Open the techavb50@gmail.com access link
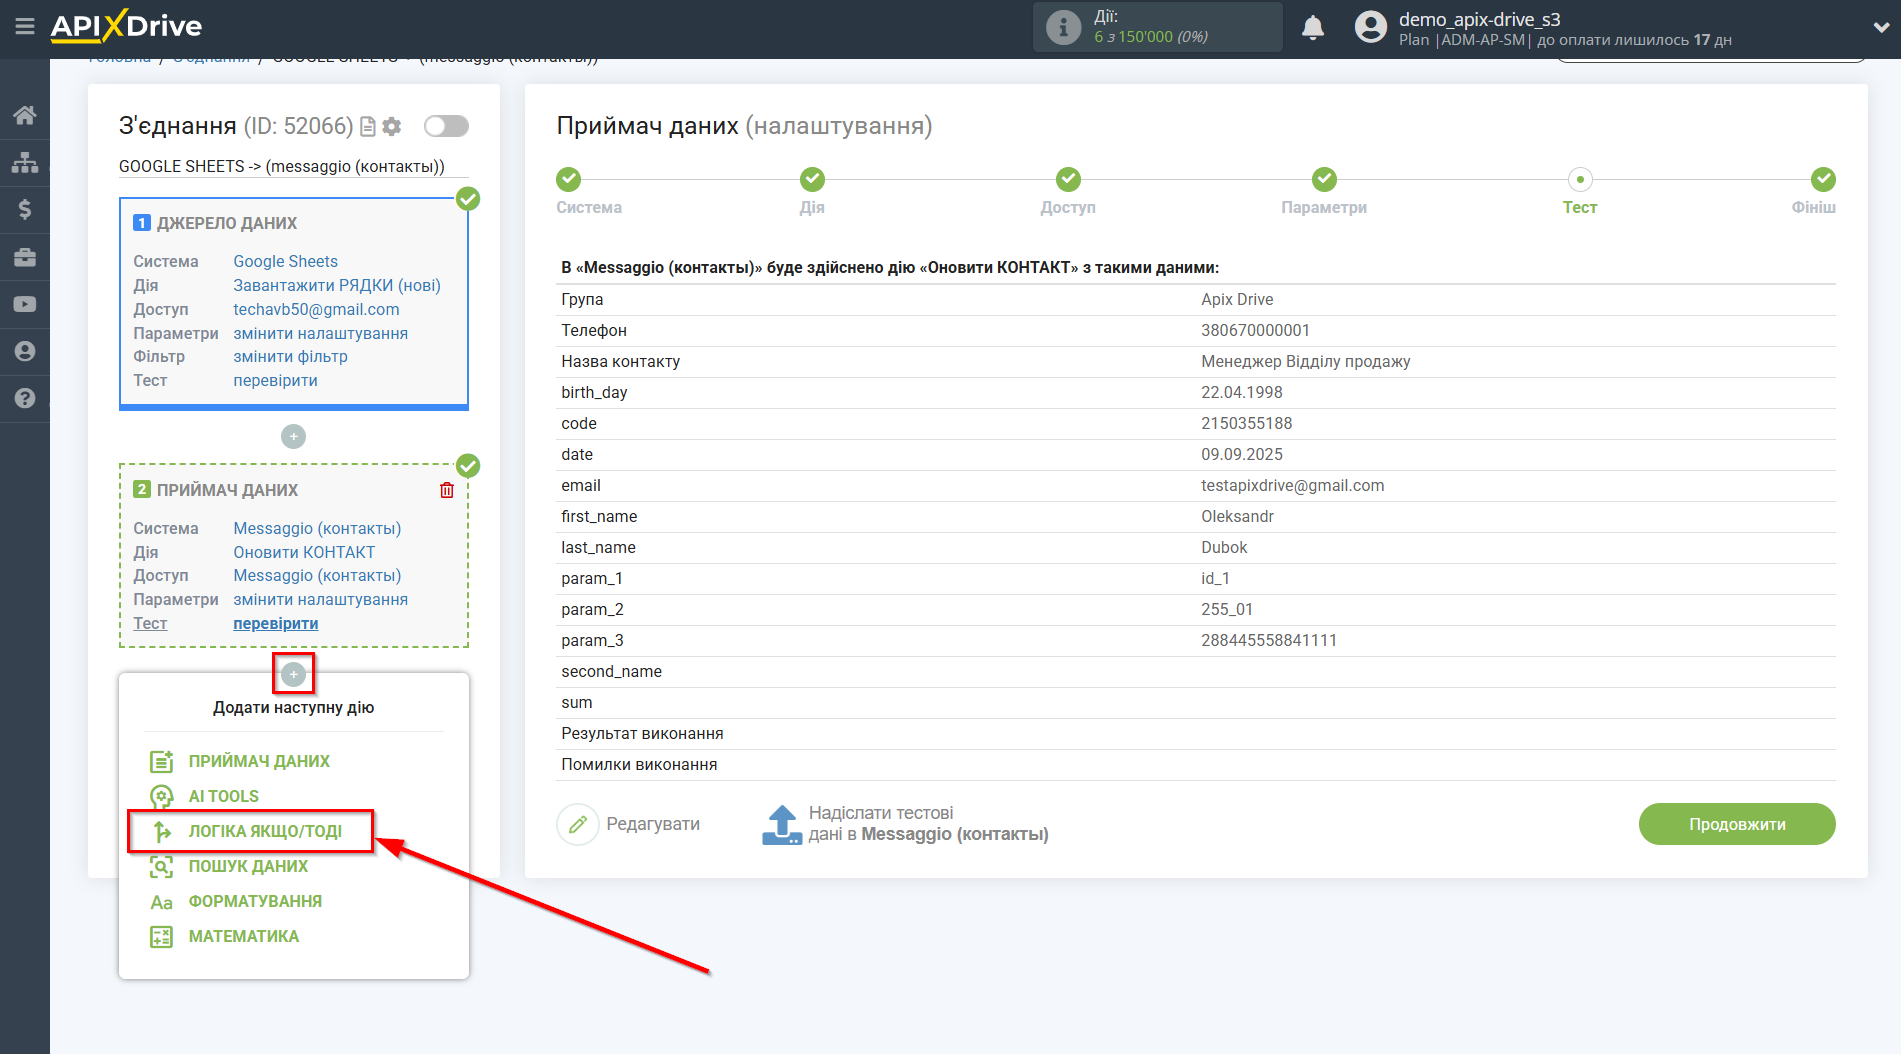Image resolution: width=1901 pixels, height=1054 pixels. tap(316, 309)
